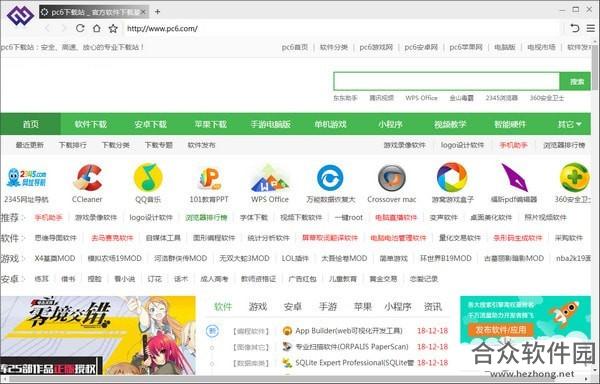The width and height of the screenshot is (600, 384).
Task: Open the colorful camera shutter game box icon
Action: [452, 177]
